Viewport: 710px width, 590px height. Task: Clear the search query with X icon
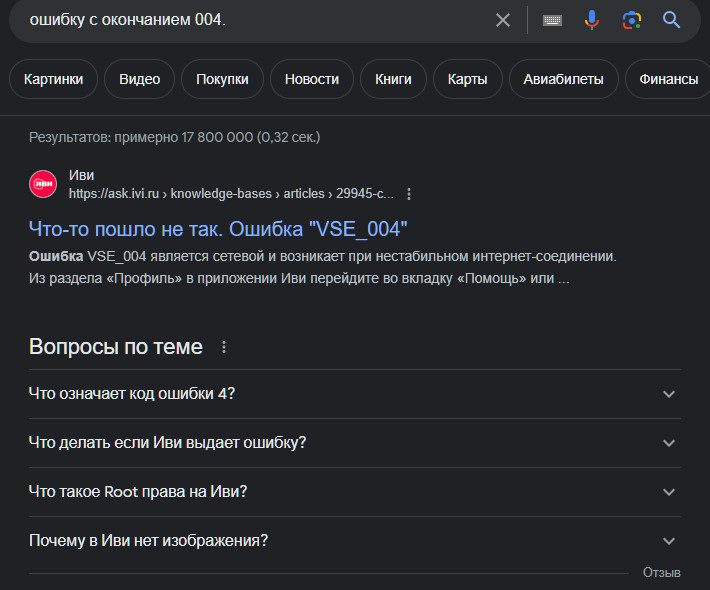tap(503, 20)
